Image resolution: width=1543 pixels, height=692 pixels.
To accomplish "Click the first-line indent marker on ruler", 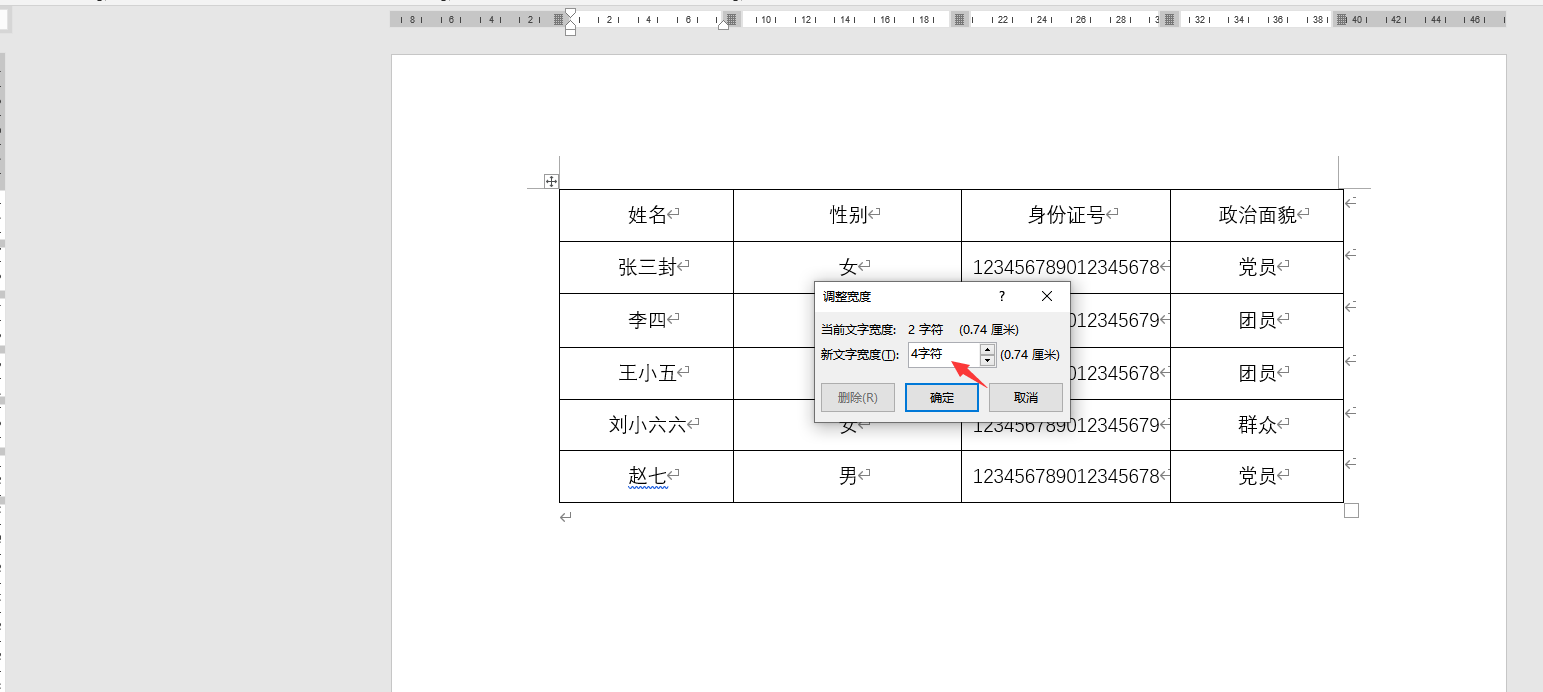I will (570, 13).
